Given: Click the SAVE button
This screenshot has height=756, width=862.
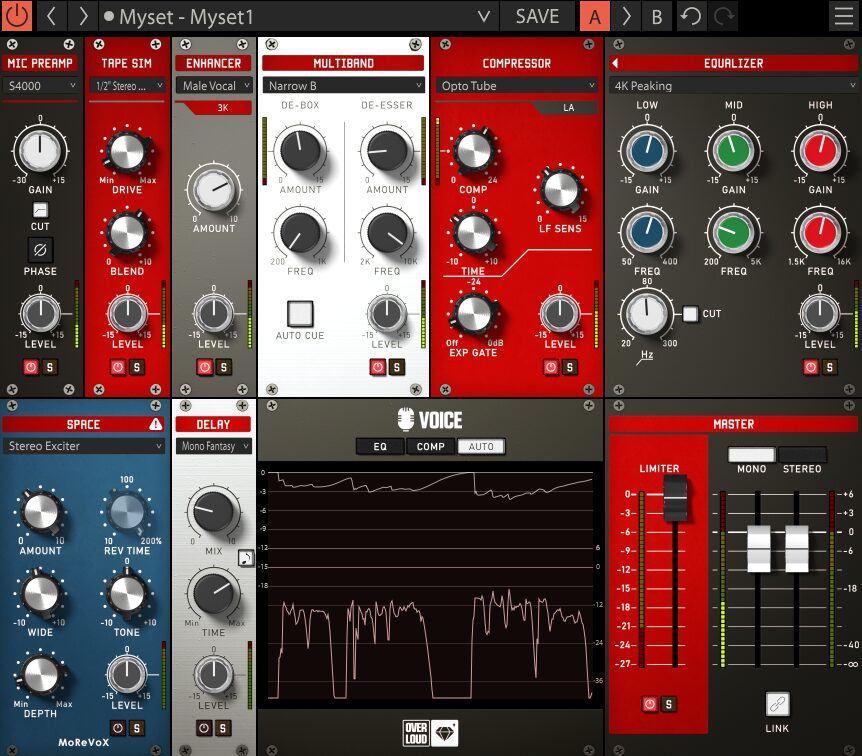Looking at the screenshot, I should [537, 16].
